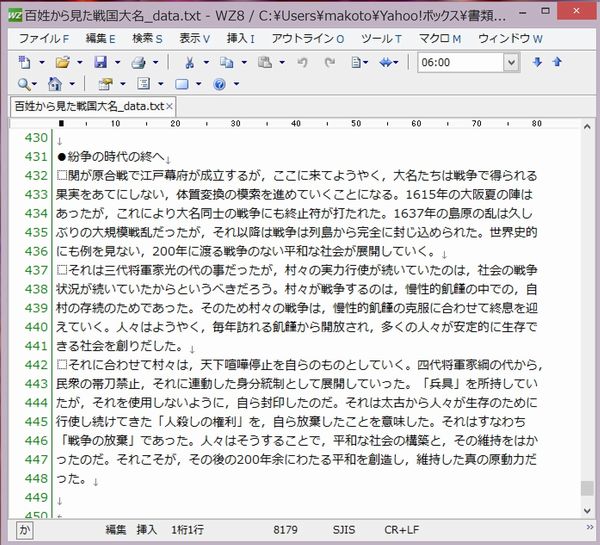Click the document page icon beside Redo

tap(356, 62)
